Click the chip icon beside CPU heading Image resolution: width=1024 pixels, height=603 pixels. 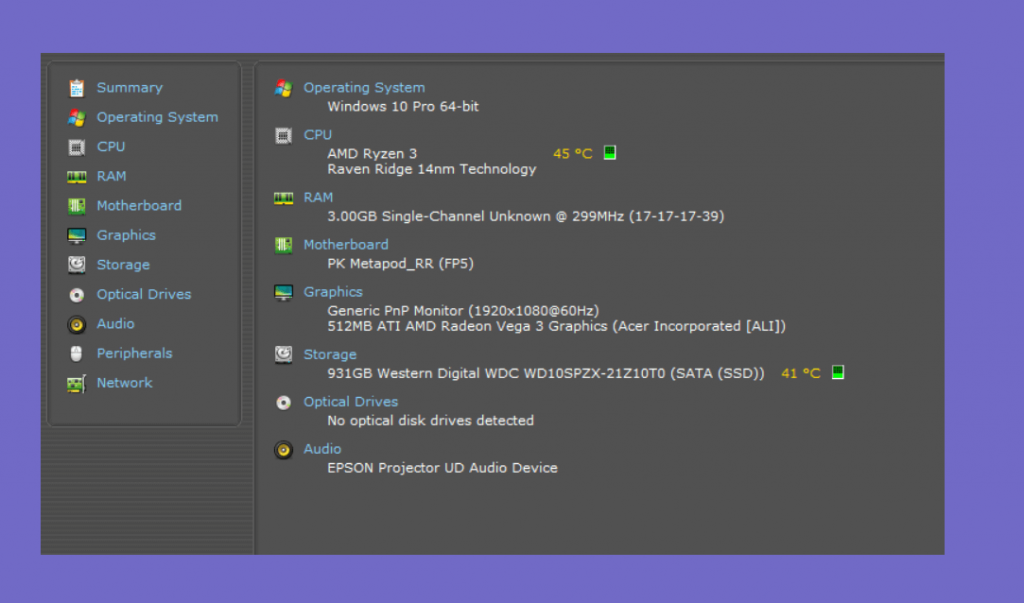(283, 135)
